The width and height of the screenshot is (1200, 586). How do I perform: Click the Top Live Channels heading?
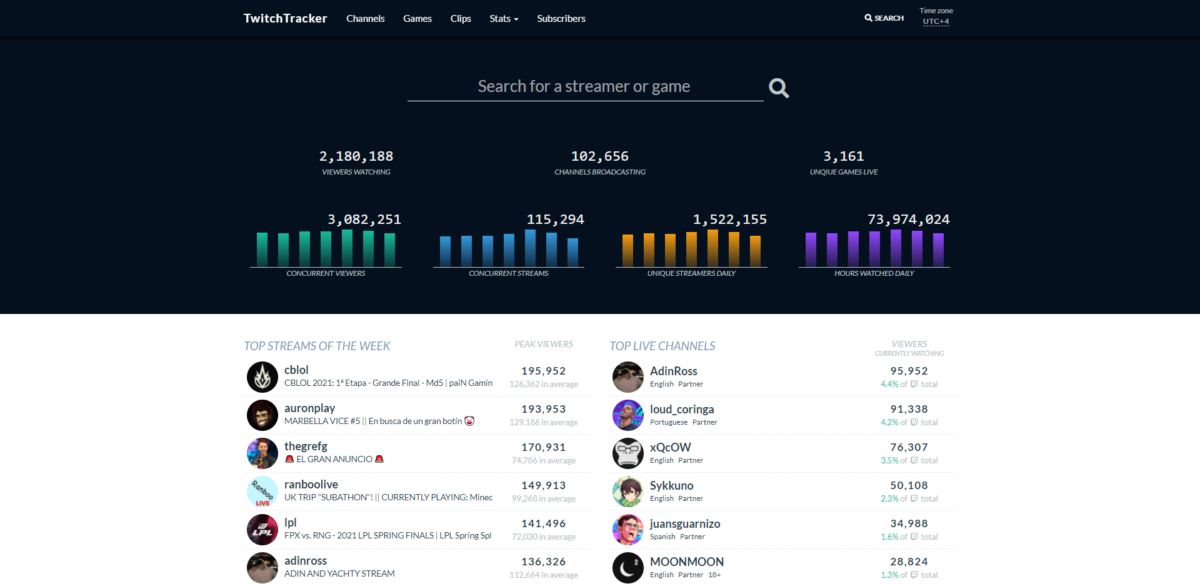tap(663, 346)
